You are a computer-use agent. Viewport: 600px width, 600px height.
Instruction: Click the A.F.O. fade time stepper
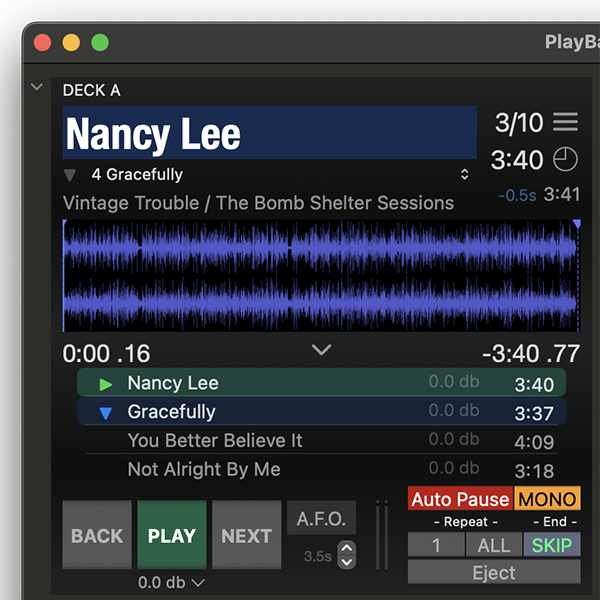tap(347, 554)
